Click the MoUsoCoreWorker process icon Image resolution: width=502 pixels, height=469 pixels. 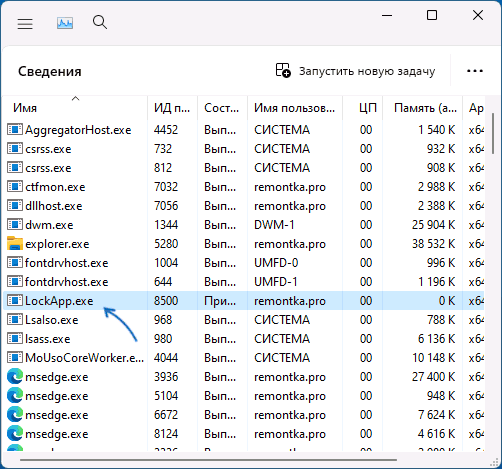tap(15, 357)
